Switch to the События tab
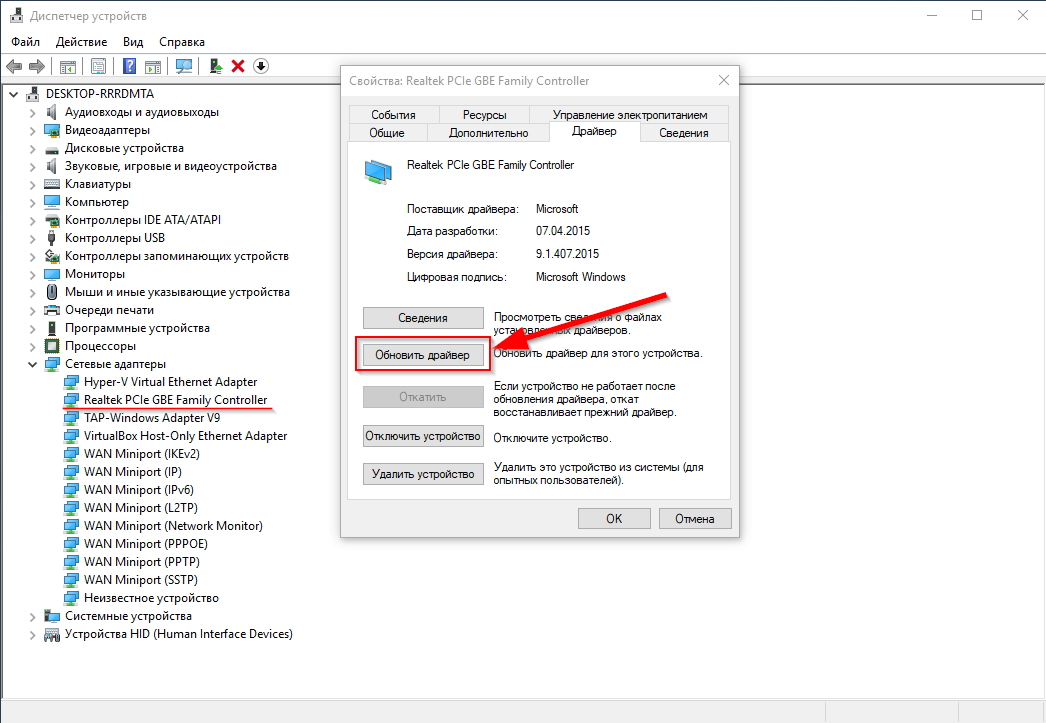 coord(394,115)
